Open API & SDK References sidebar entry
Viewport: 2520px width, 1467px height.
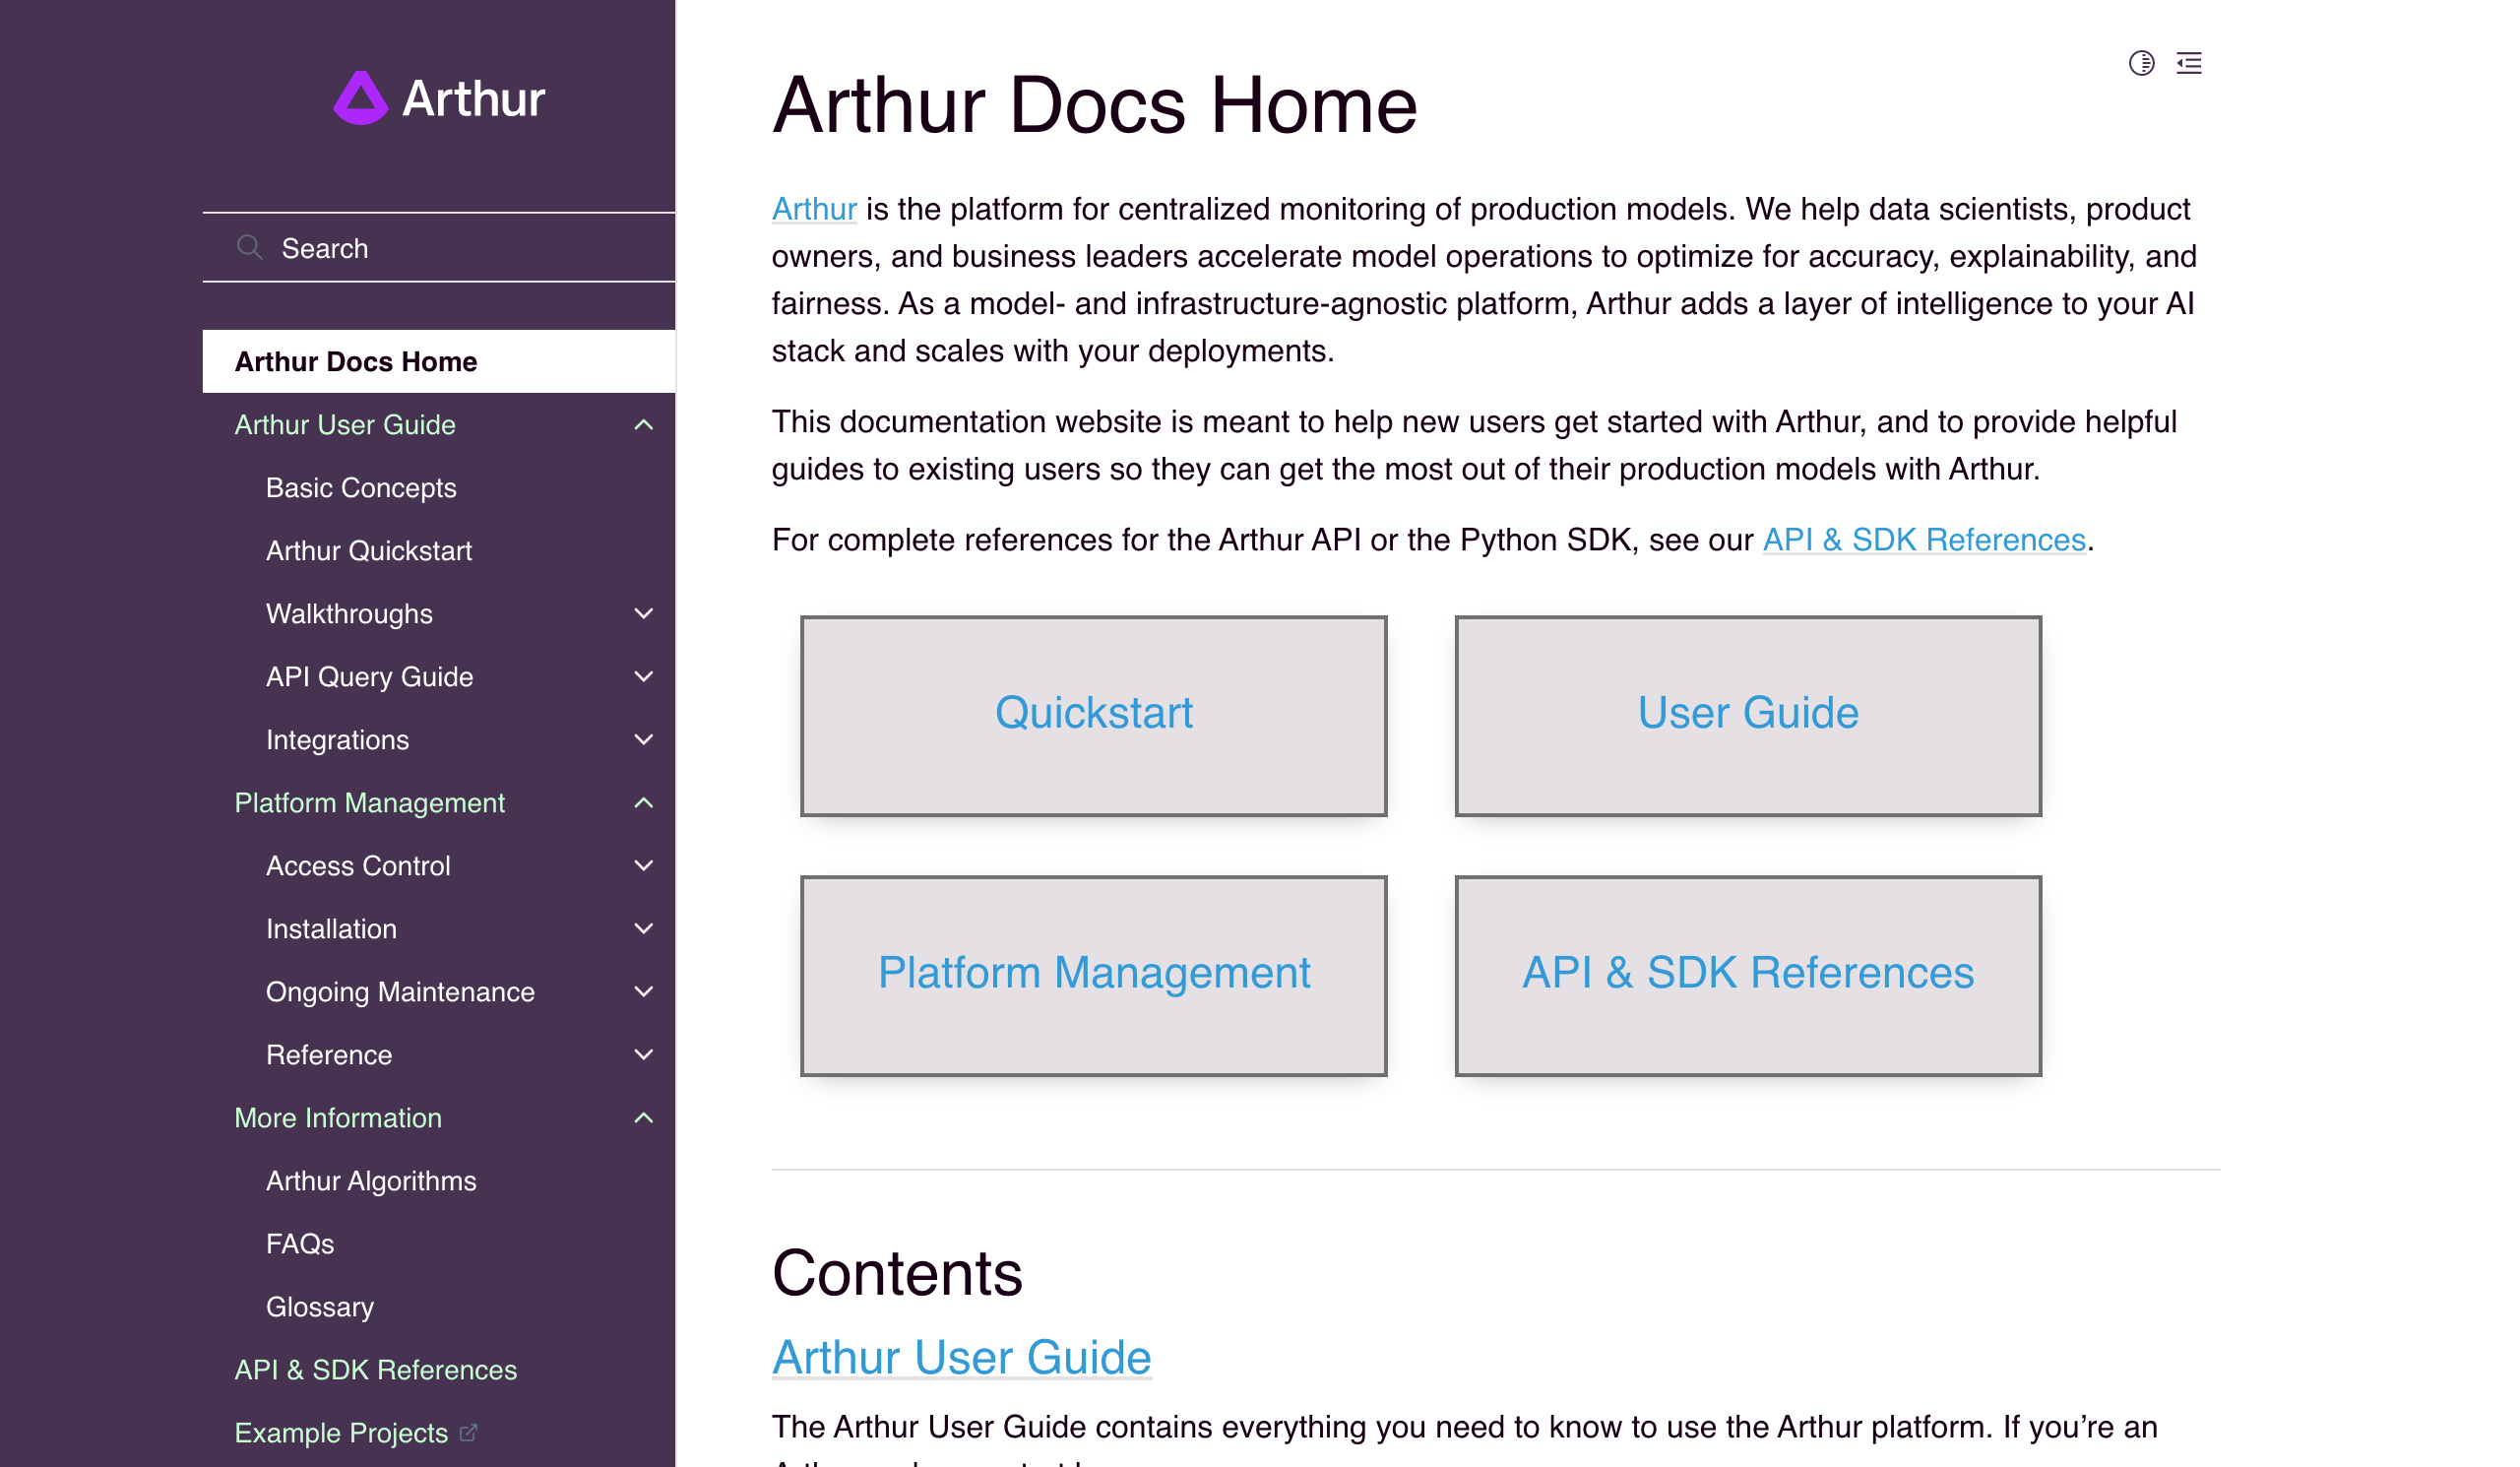[x=376, y=1370]
